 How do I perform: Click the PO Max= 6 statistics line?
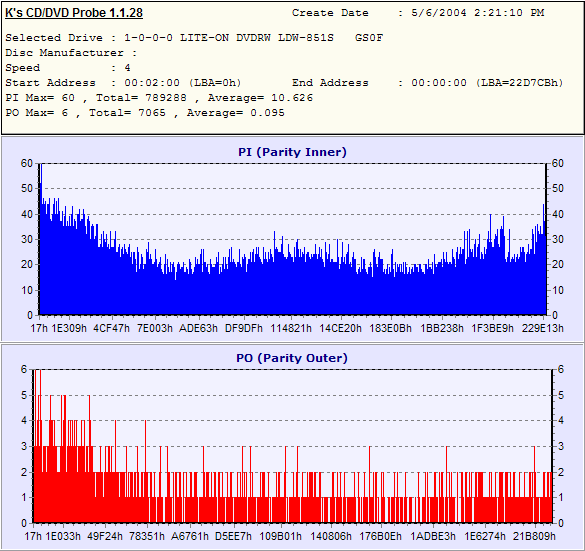tap(145, 113)
